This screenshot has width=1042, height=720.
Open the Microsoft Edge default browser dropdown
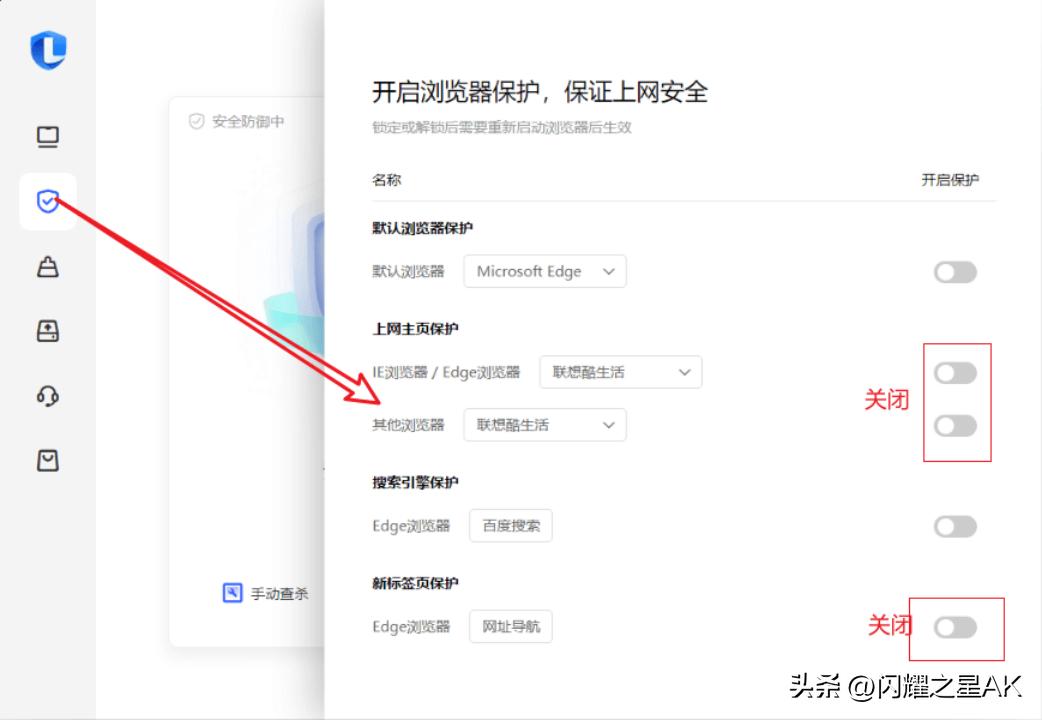coord(545,272)
